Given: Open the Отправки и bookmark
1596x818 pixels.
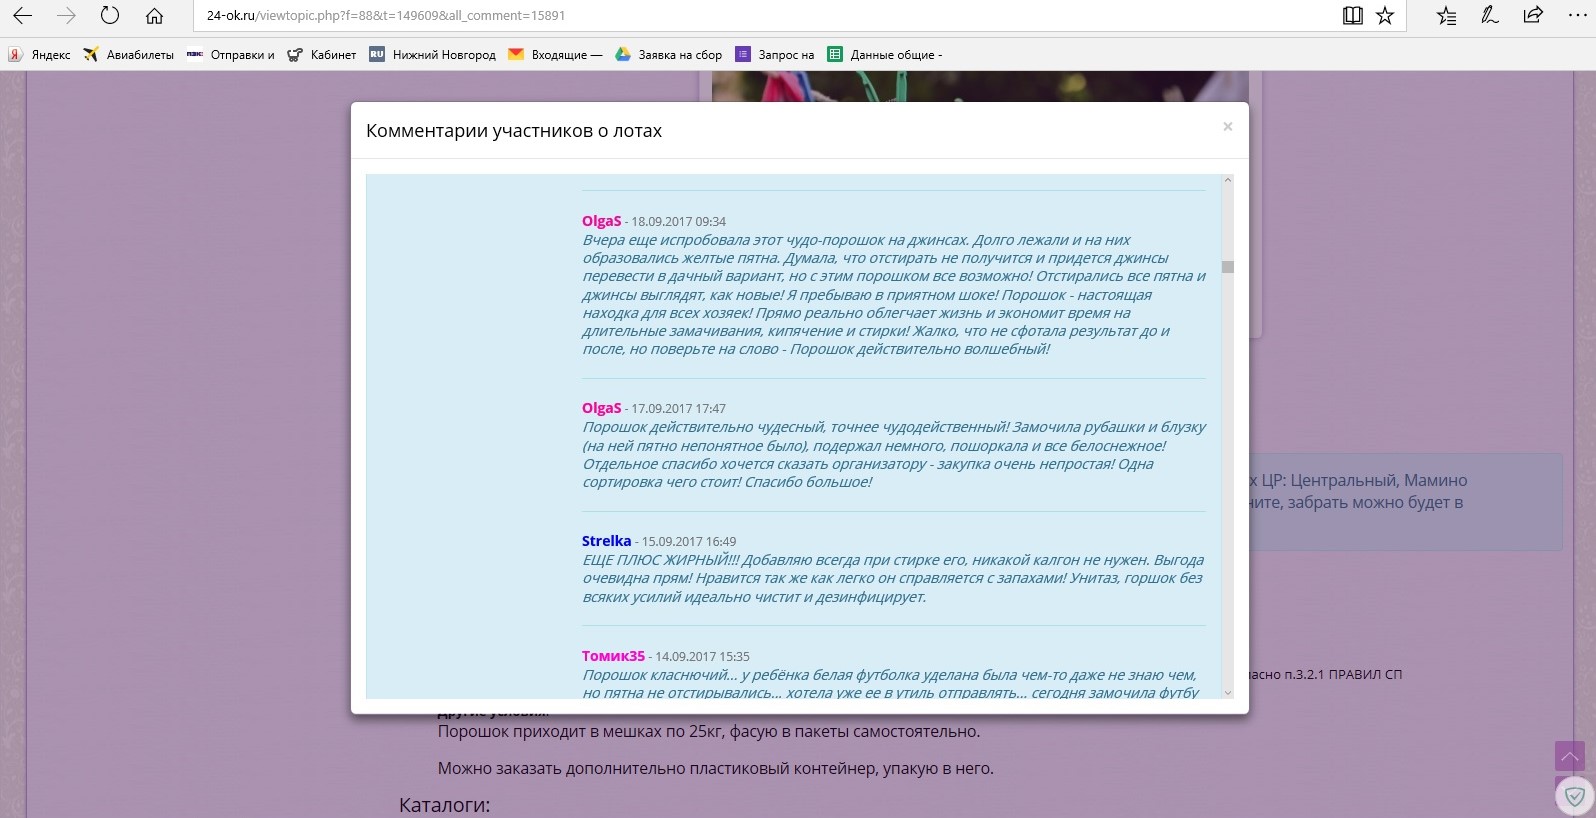Looking at the screenshot, I should click(x=231, y=55).
